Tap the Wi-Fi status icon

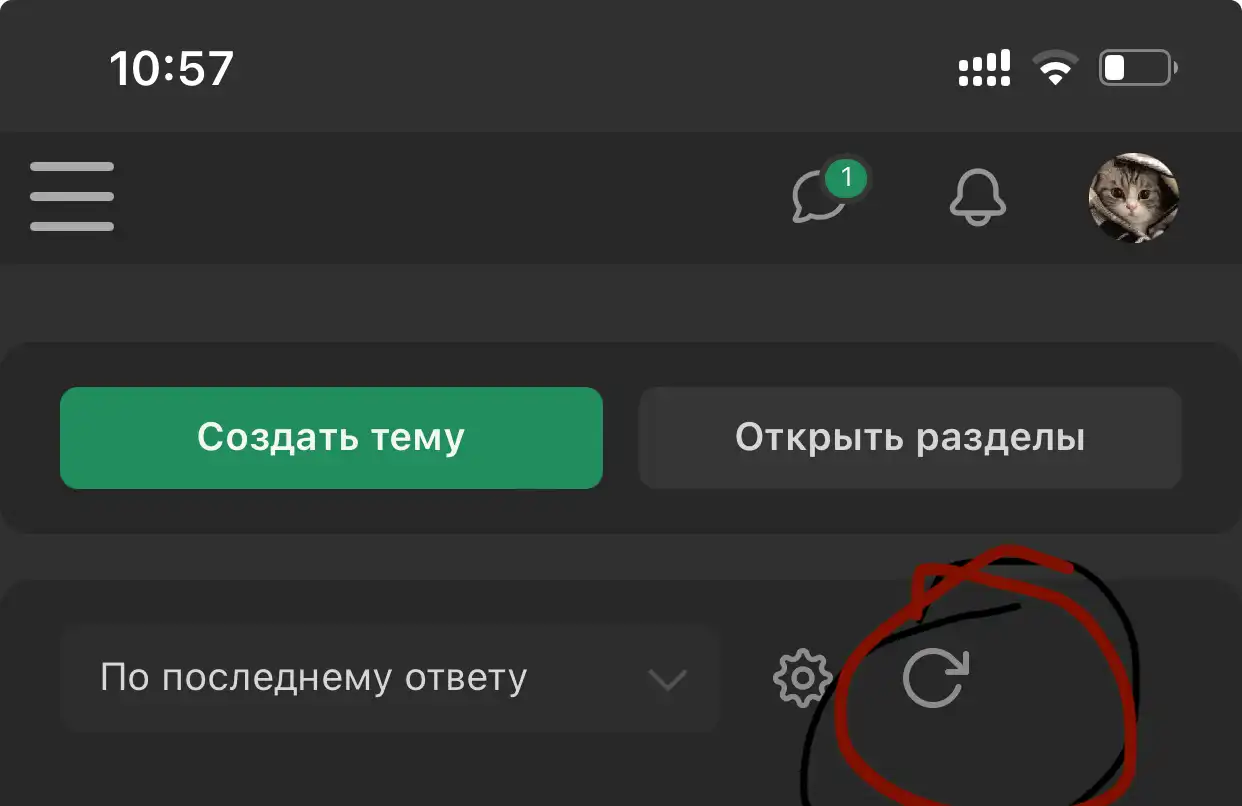[1055, 69]
